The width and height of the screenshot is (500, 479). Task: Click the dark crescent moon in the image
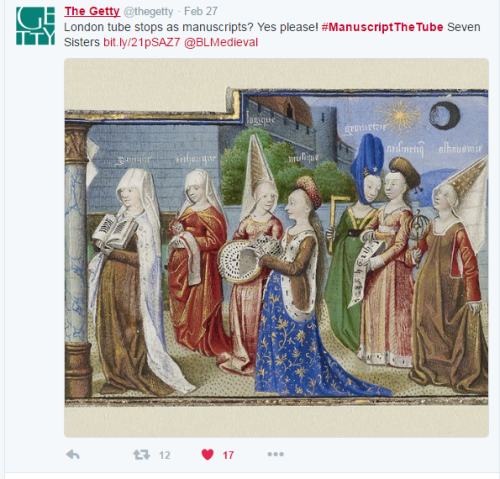click(445, 114)
